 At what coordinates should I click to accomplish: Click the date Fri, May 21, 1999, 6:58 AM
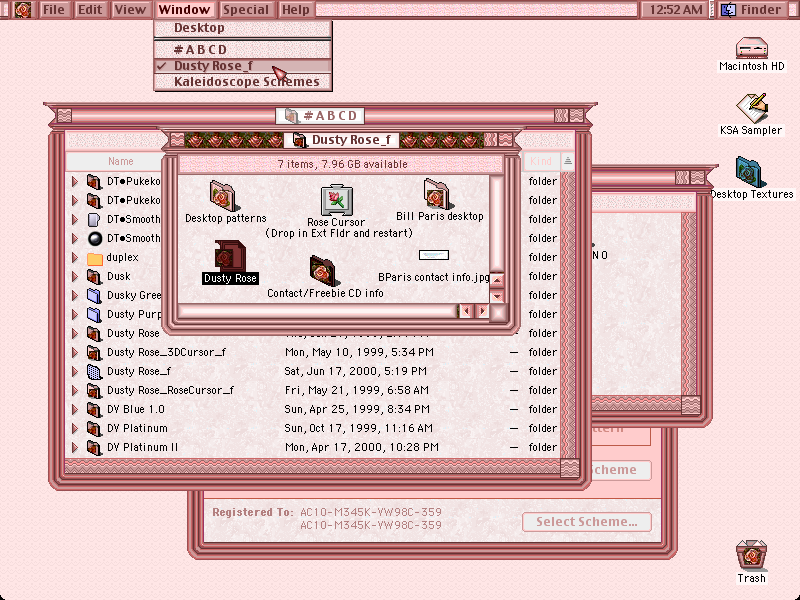coord(356,391)
